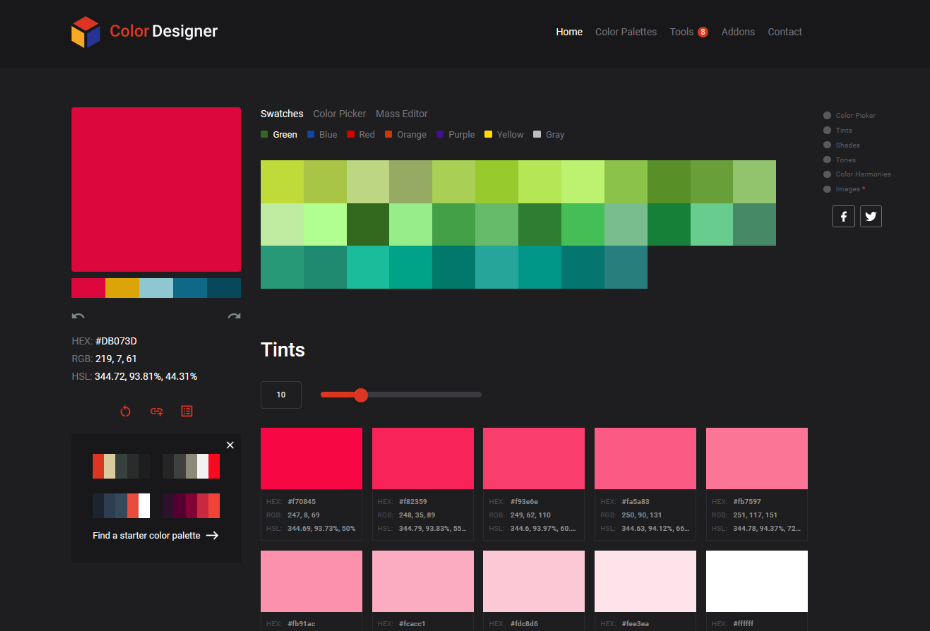Close the starter palette popup

click(x=229, y=445)
